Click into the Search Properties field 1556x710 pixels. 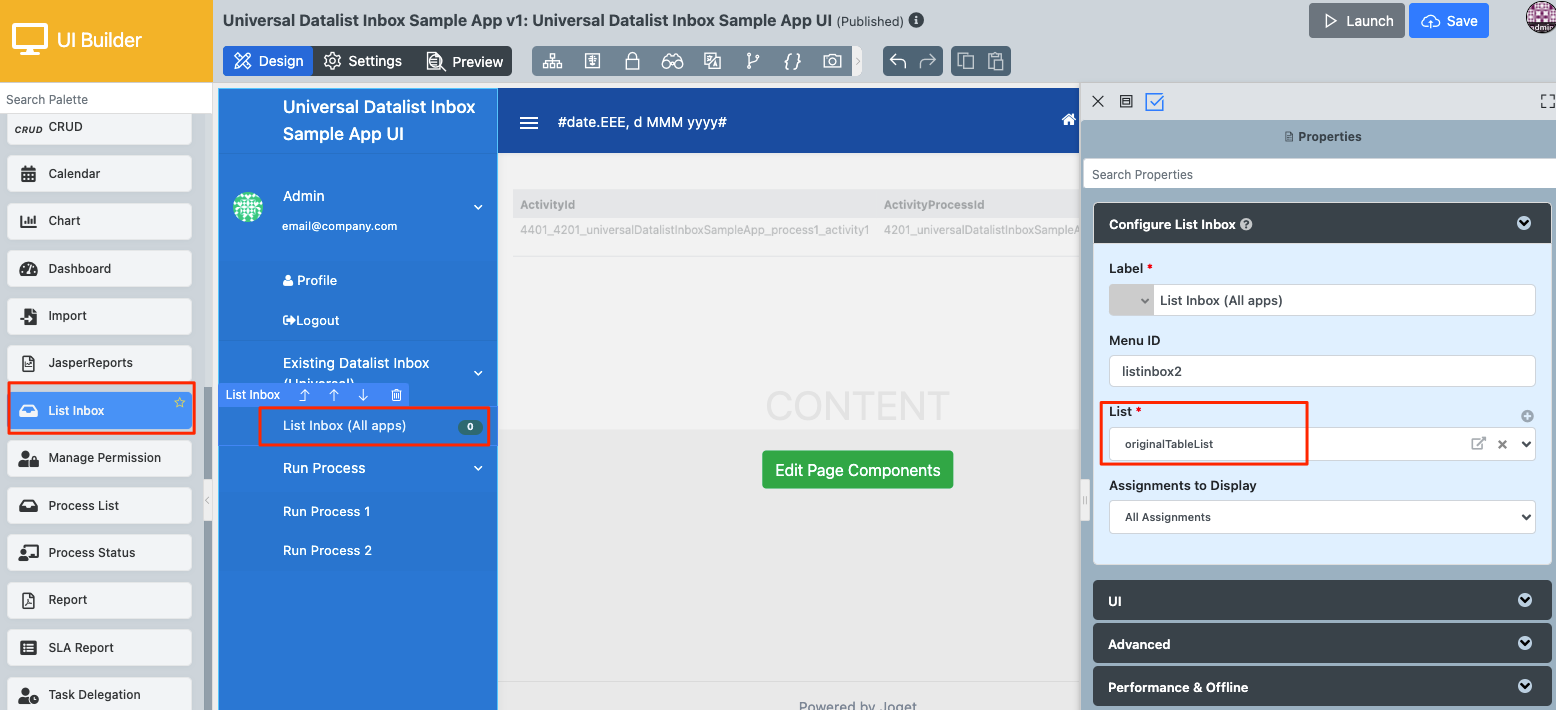click(x=1319, y=174)
